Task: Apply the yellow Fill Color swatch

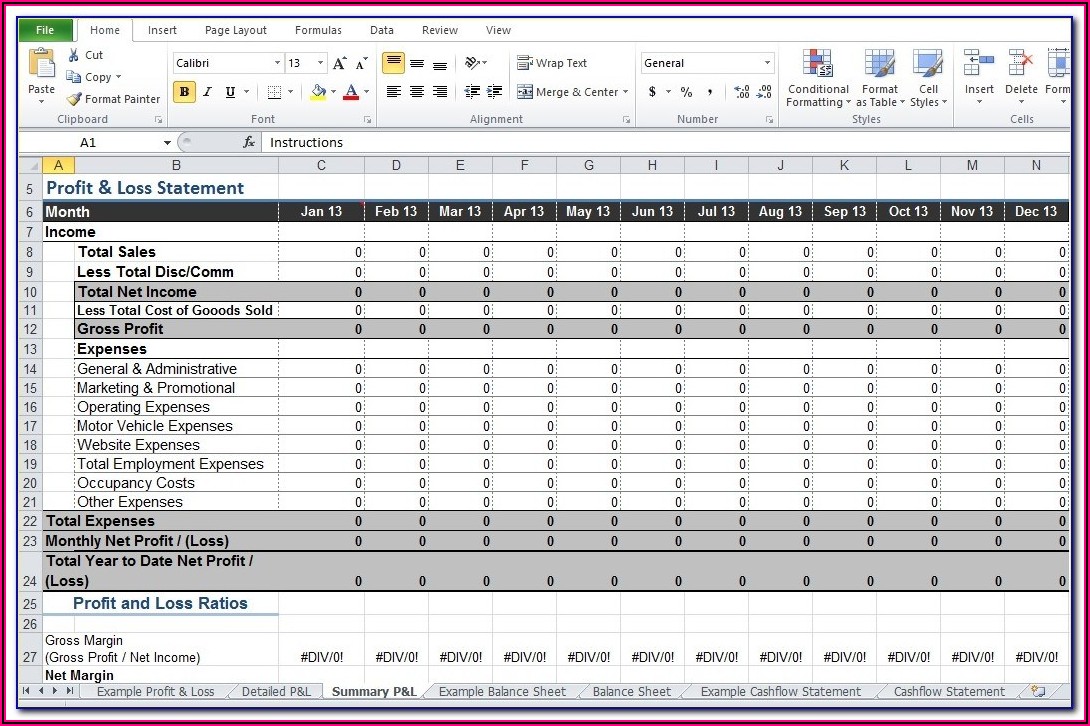Action: pyautogui.click(x=318, y=92)
